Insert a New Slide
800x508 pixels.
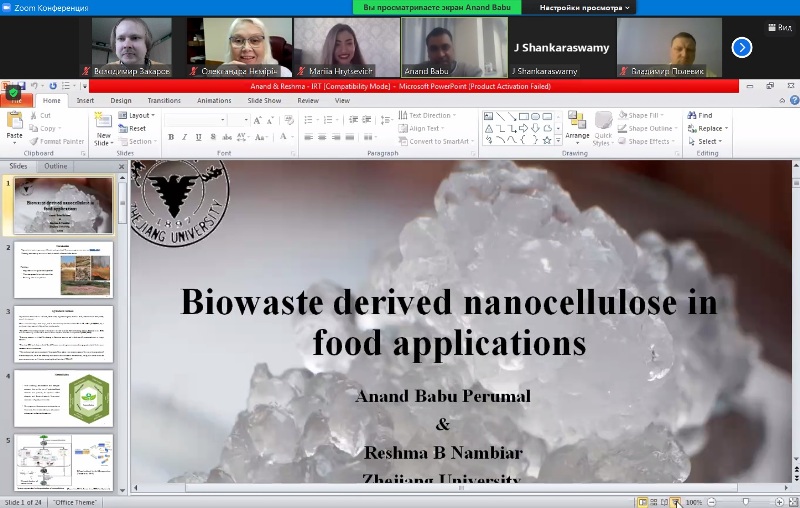103,129
